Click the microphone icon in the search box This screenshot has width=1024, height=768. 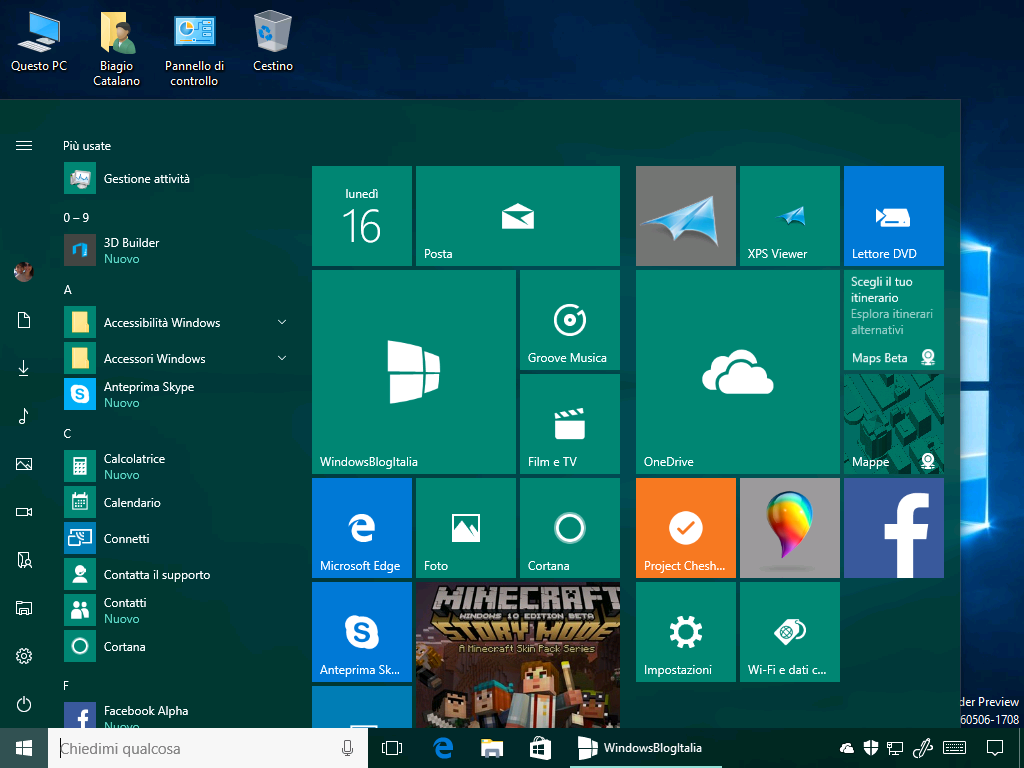(x=347, y=748)
